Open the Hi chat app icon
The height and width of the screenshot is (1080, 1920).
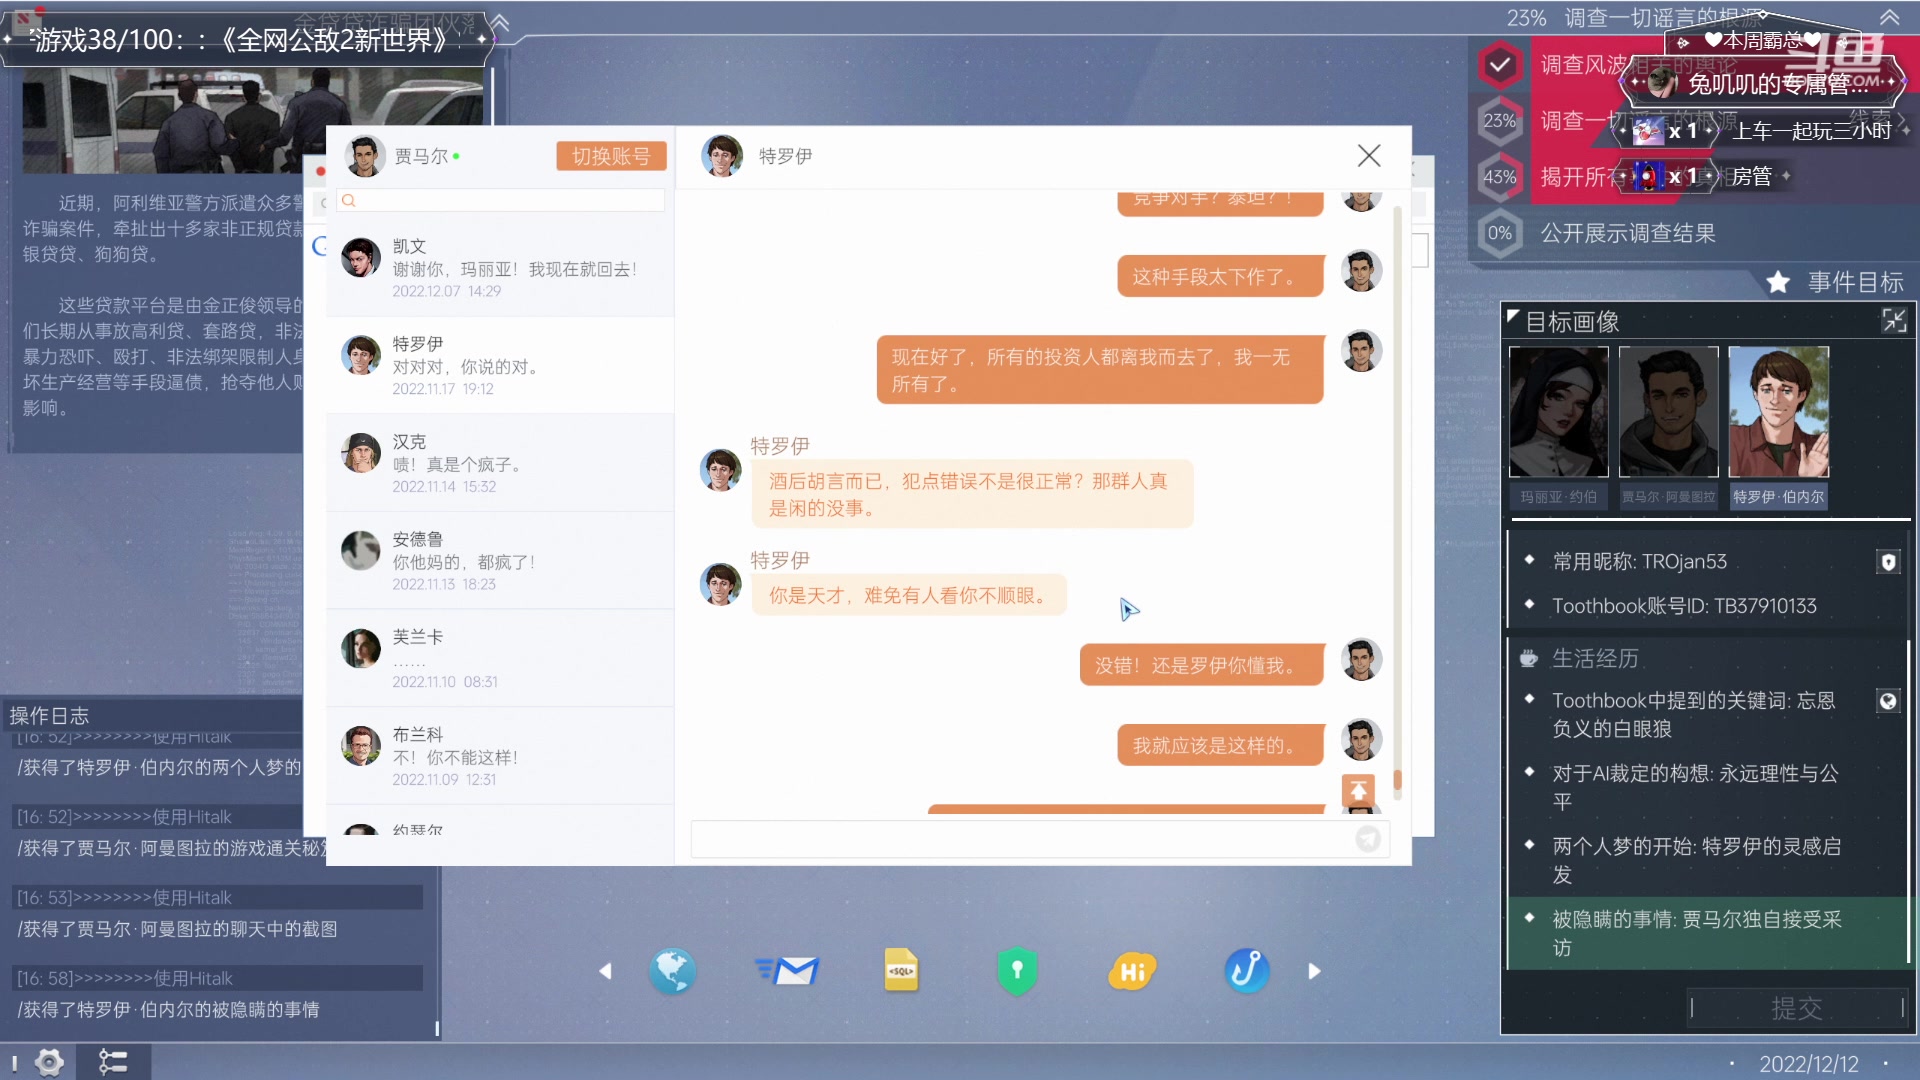coord(1132,971)
